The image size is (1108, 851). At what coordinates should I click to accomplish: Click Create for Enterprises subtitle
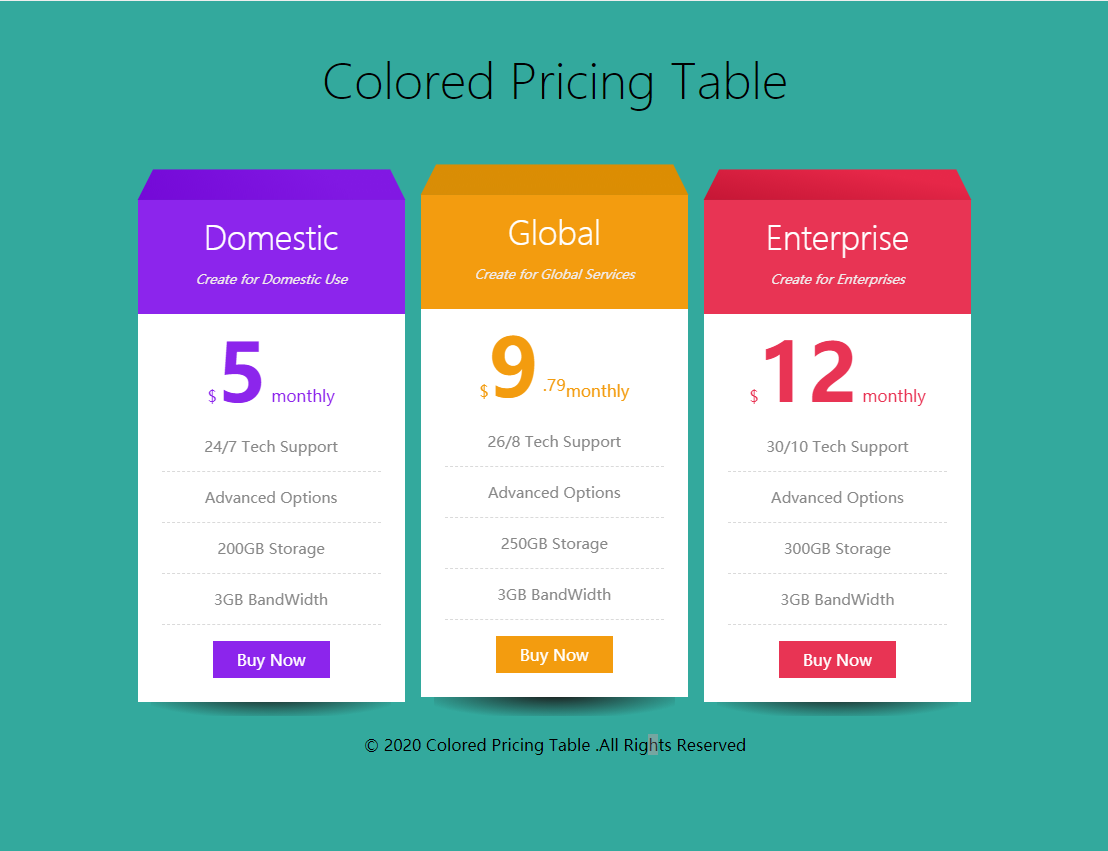838,279
